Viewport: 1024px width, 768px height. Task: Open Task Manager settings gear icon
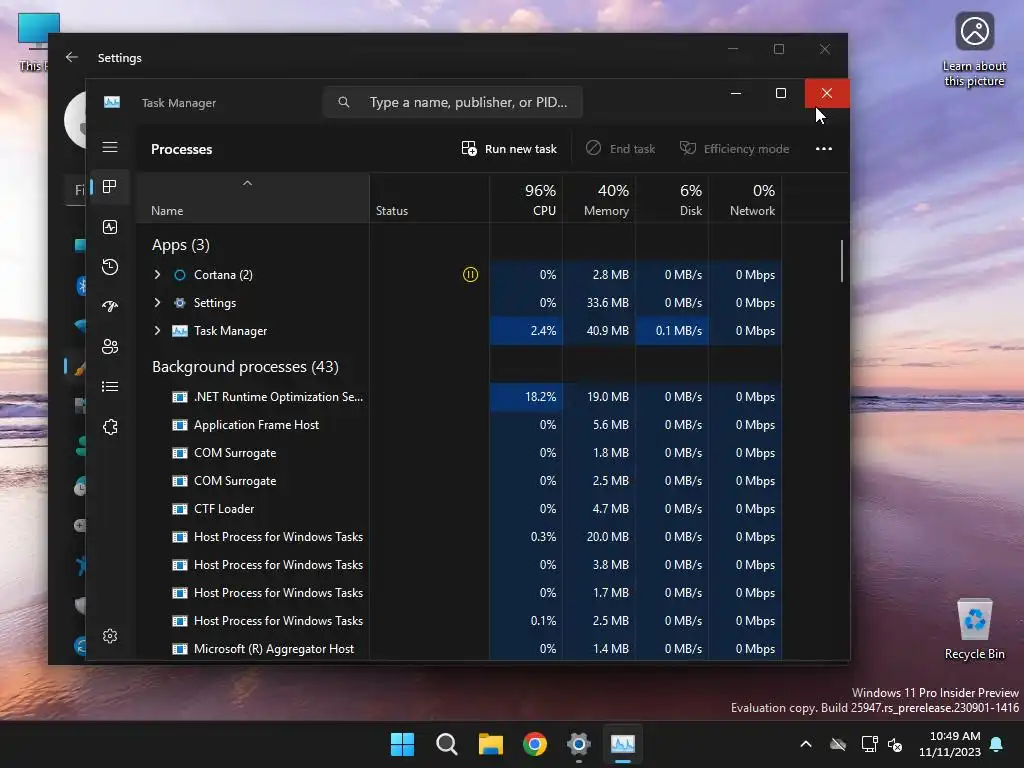[110, 636]
